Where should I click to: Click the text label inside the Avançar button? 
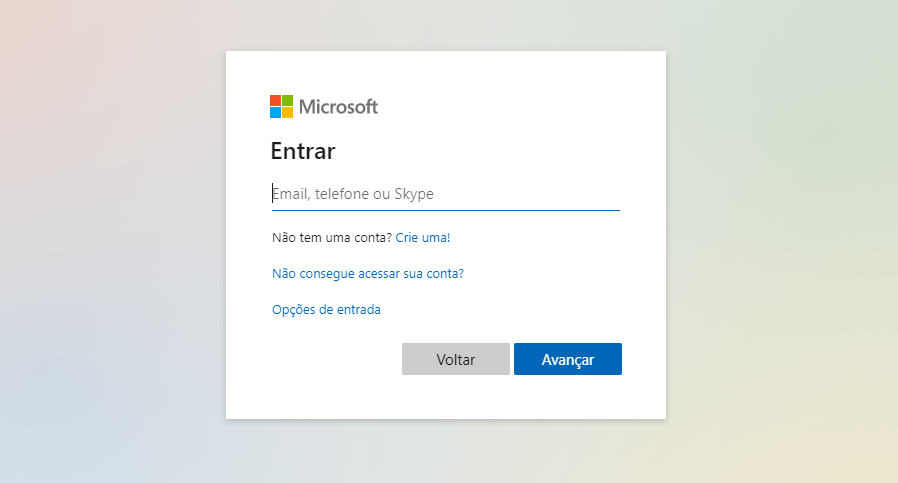point(568,360)
